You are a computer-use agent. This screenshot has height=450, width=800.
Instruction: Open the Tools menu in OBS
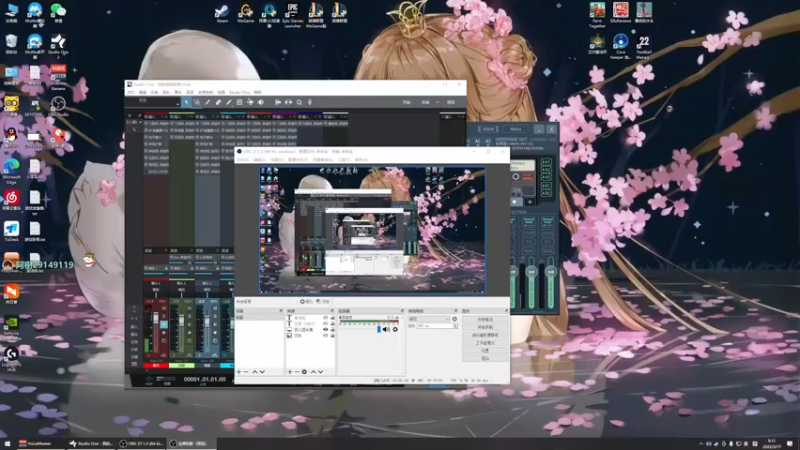[344, 160]
